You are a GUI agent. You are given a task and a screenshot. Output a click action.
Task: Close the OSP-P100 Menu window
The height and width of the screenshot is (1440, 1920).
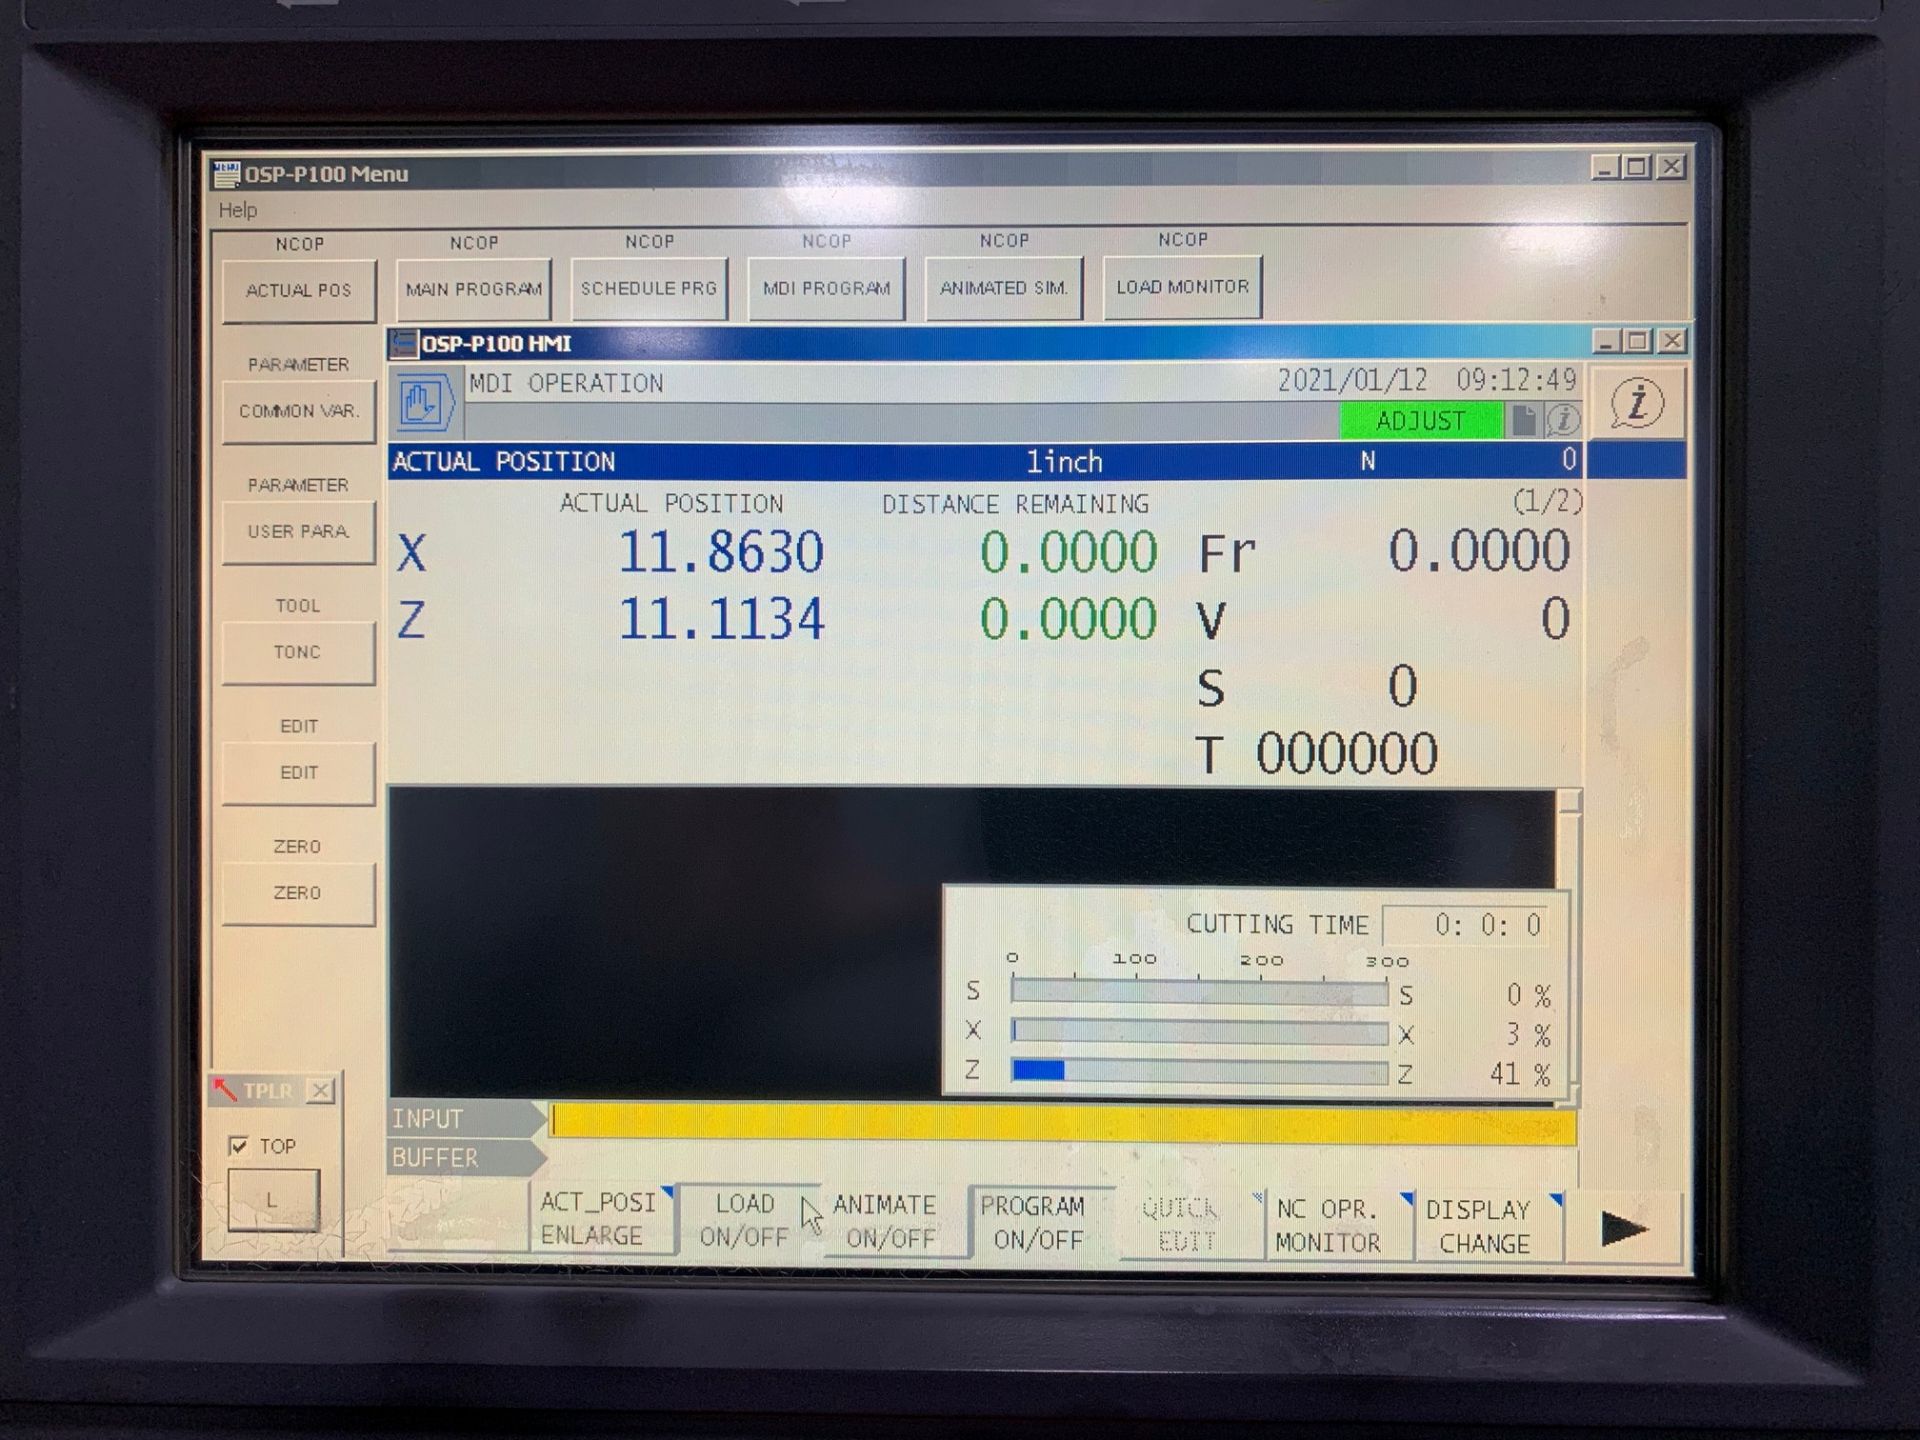(x=1671, y=167)
